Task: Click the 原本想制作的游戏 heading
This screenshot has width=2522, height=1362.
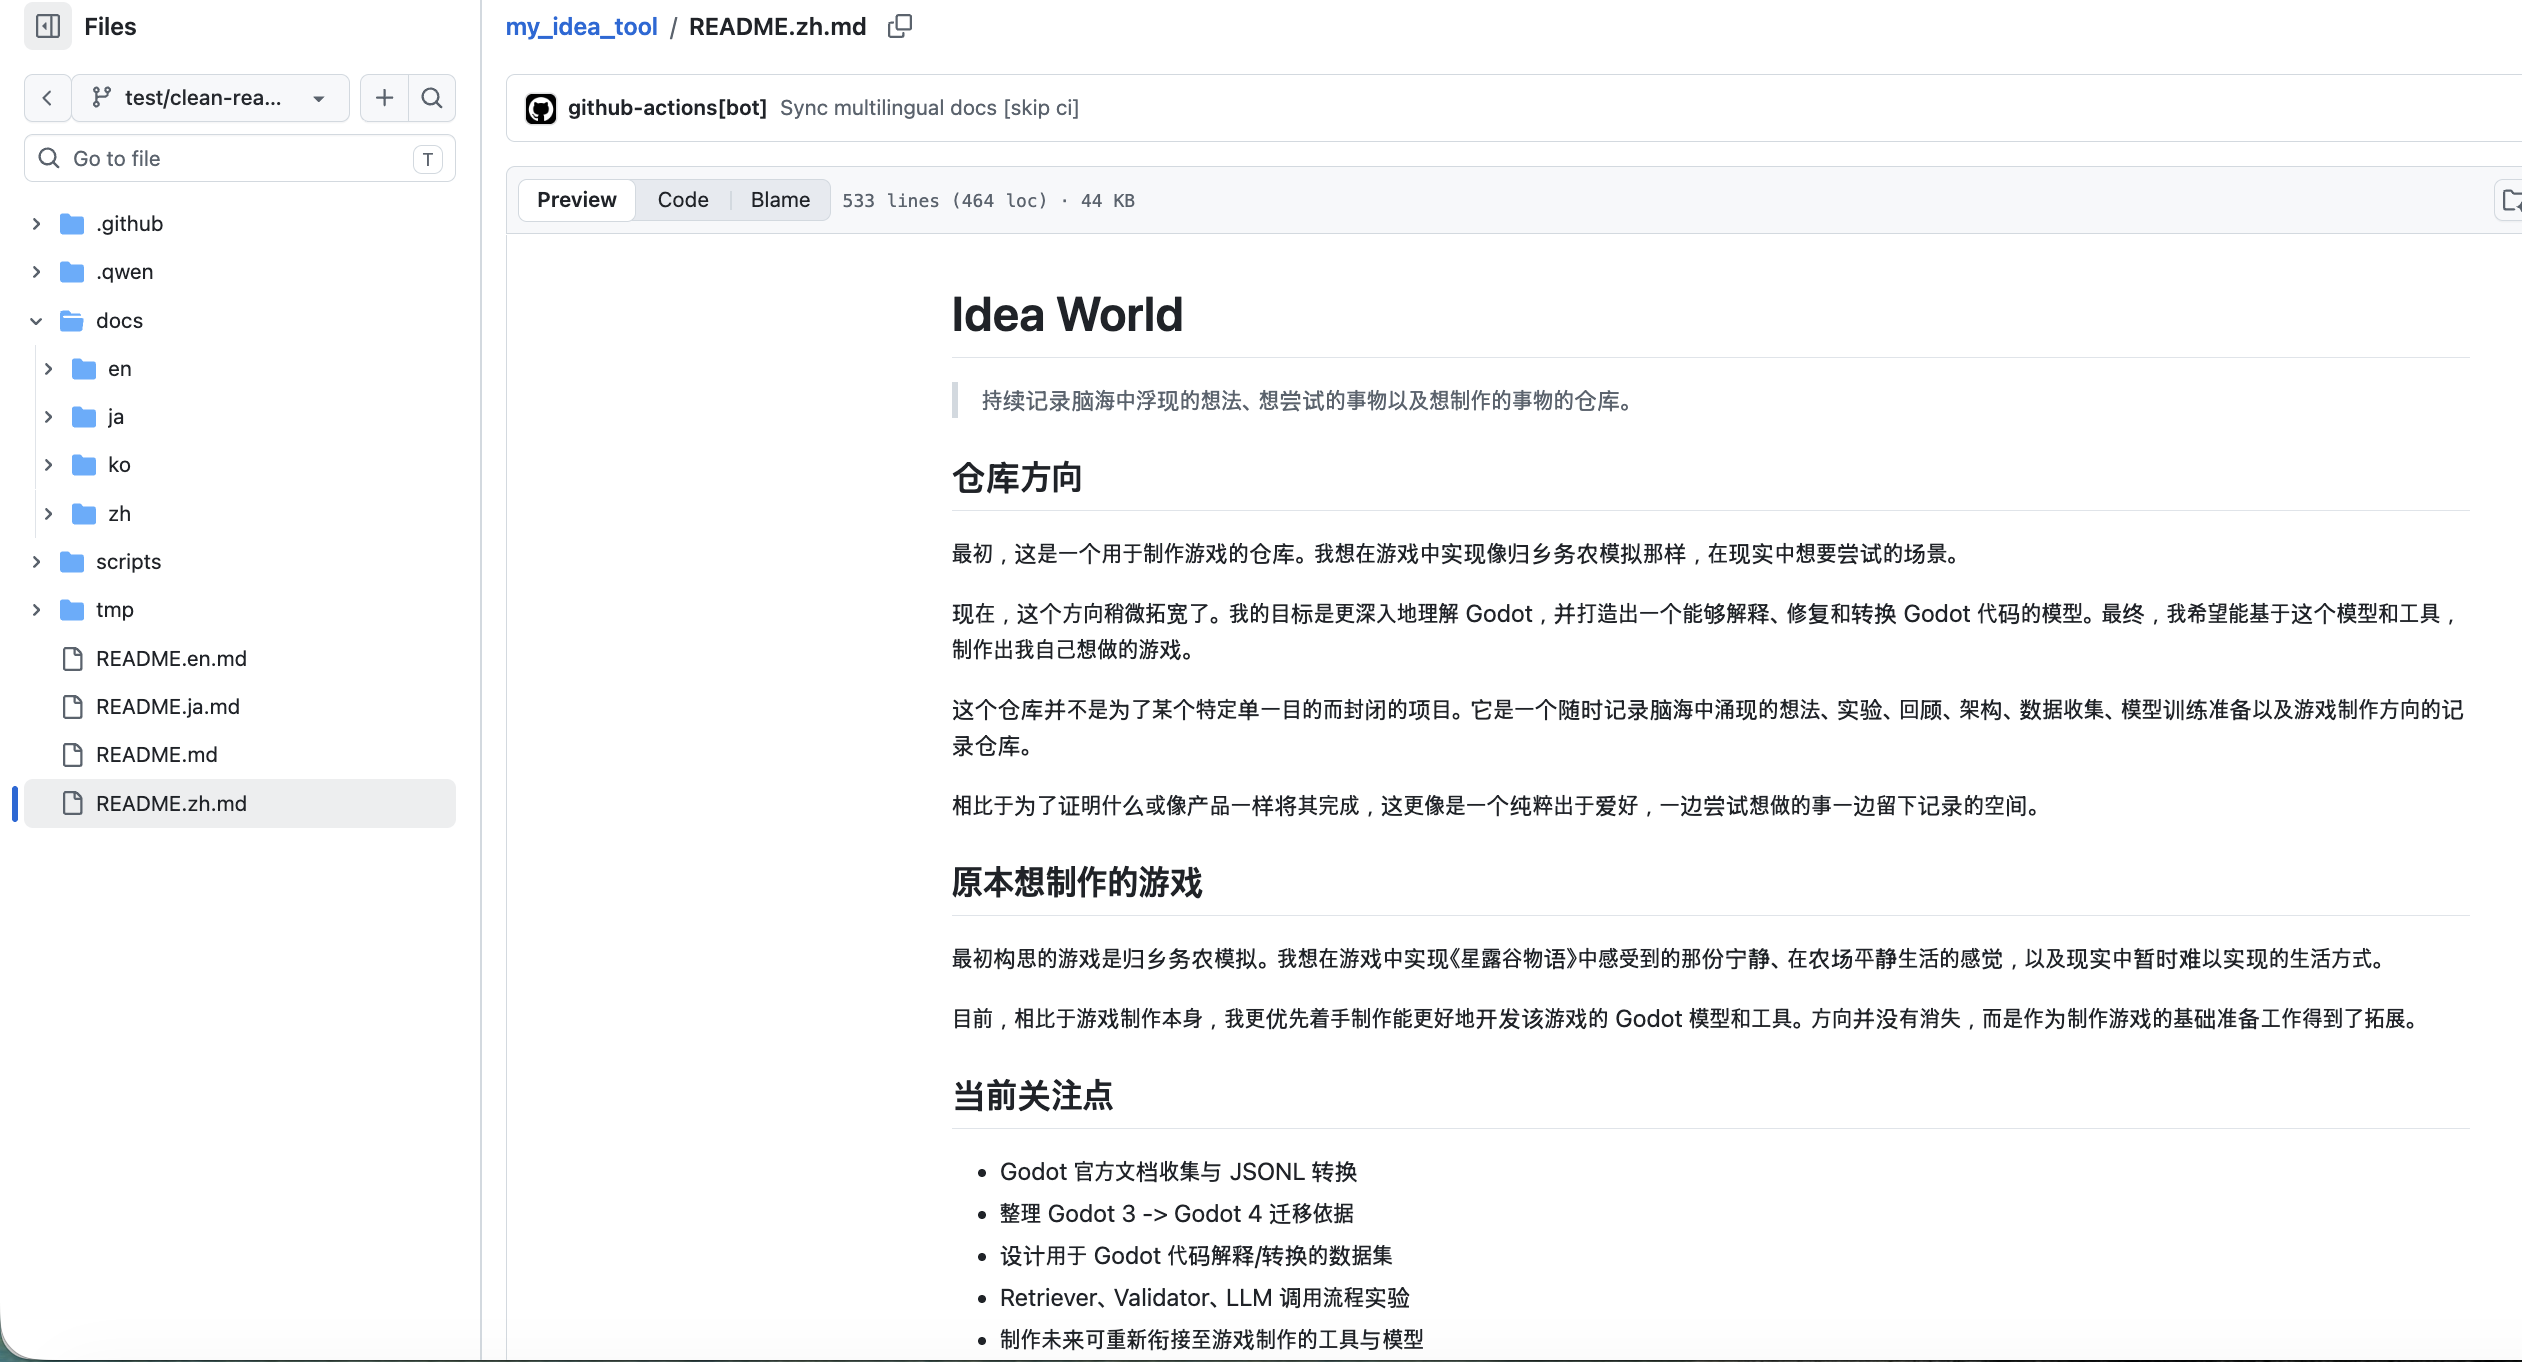Action: [1077, 883]
